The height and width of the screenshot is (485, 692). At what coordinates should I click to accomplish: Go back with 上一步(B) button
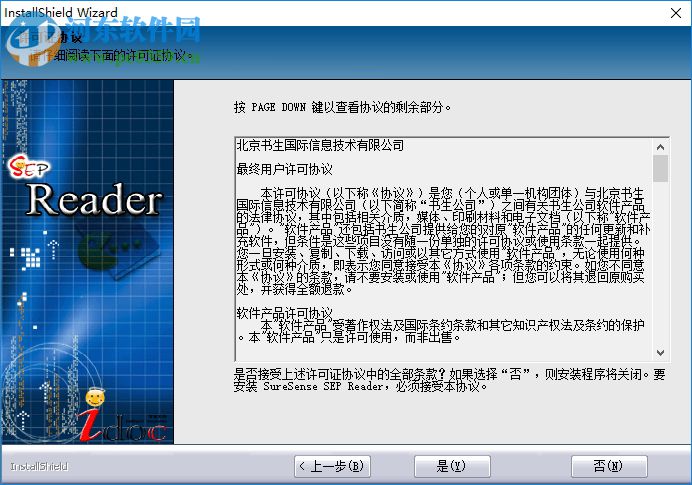coord(332,466)
